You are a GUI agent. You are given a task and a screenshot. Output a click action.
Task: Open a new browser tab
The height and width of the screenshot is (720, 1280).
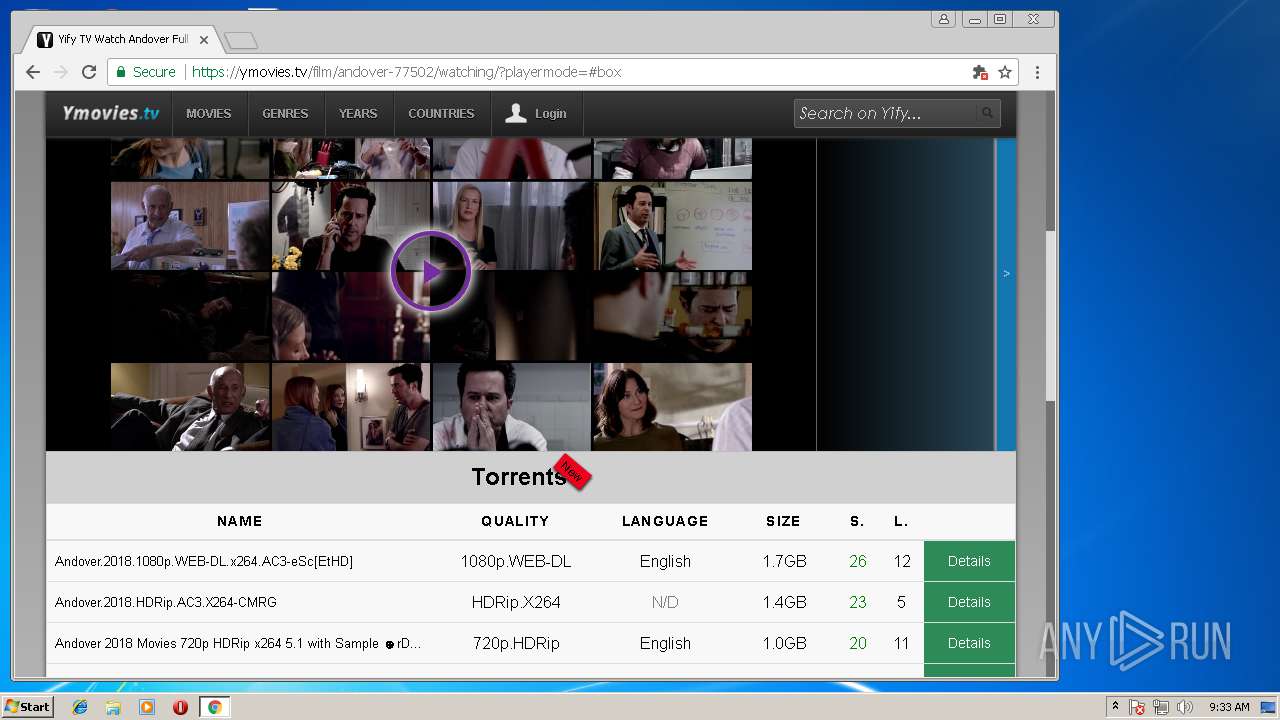(x=241, y=41)
